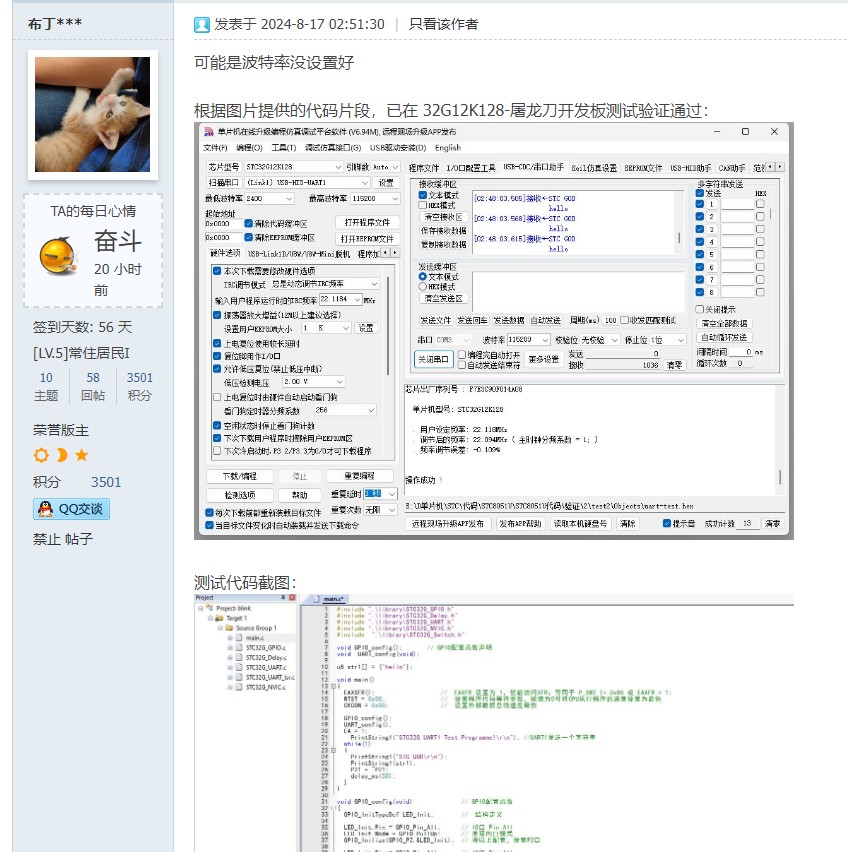This screenshot has height=852, width=848.
Task: Open the 低压检测电压 2.00 V dropdown
Action: 313,382
